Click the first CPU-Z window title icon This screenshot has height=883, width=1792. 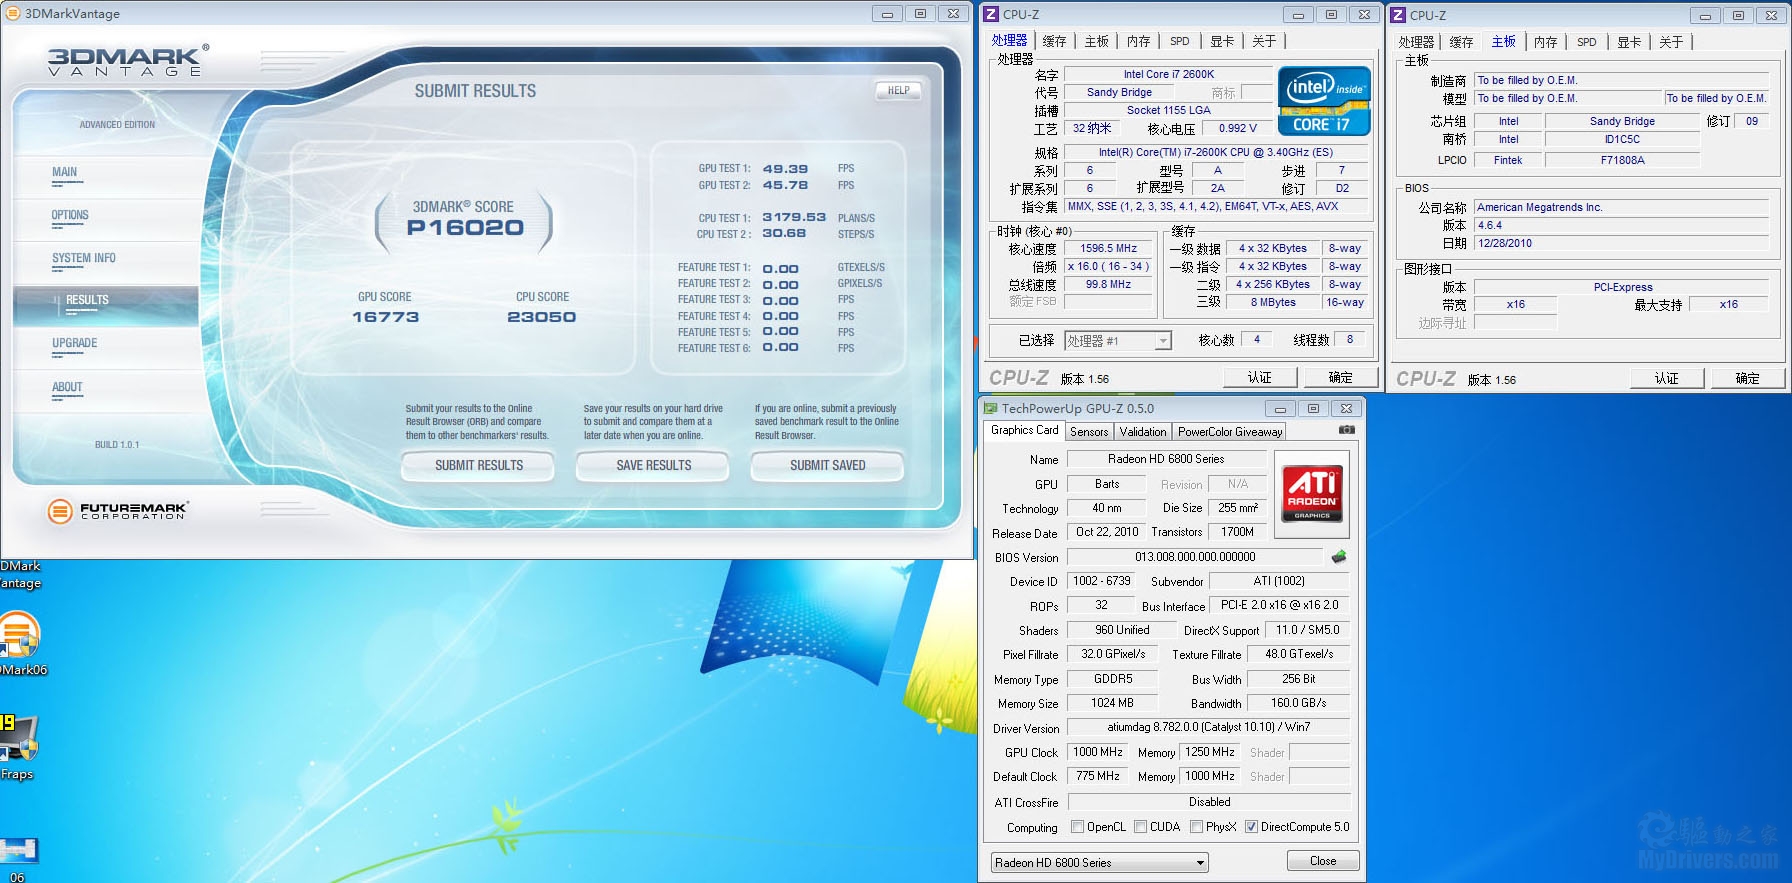click(x=991, y=14)
